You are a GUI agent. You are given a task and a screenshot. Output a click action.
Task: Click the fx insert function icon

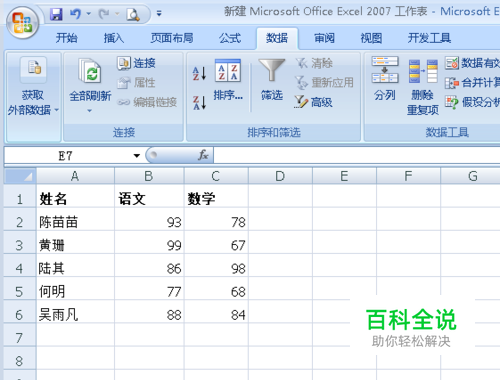tap(203, 155)
